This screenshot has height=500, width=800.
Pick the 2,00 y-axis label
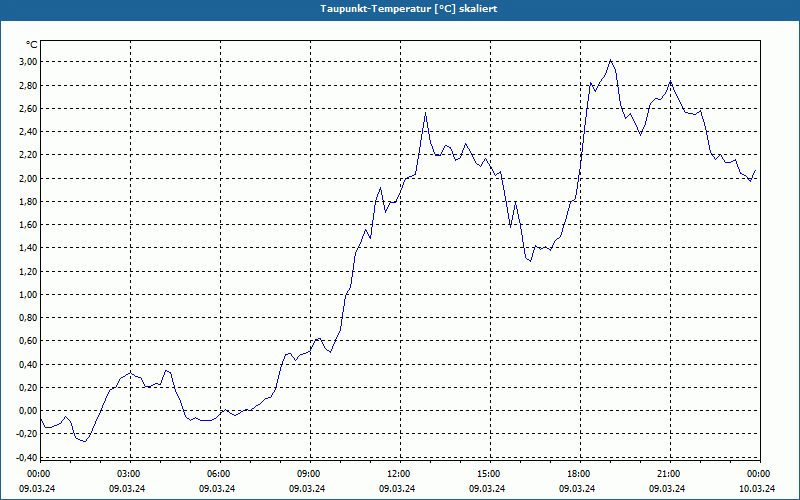click(29, 178)
